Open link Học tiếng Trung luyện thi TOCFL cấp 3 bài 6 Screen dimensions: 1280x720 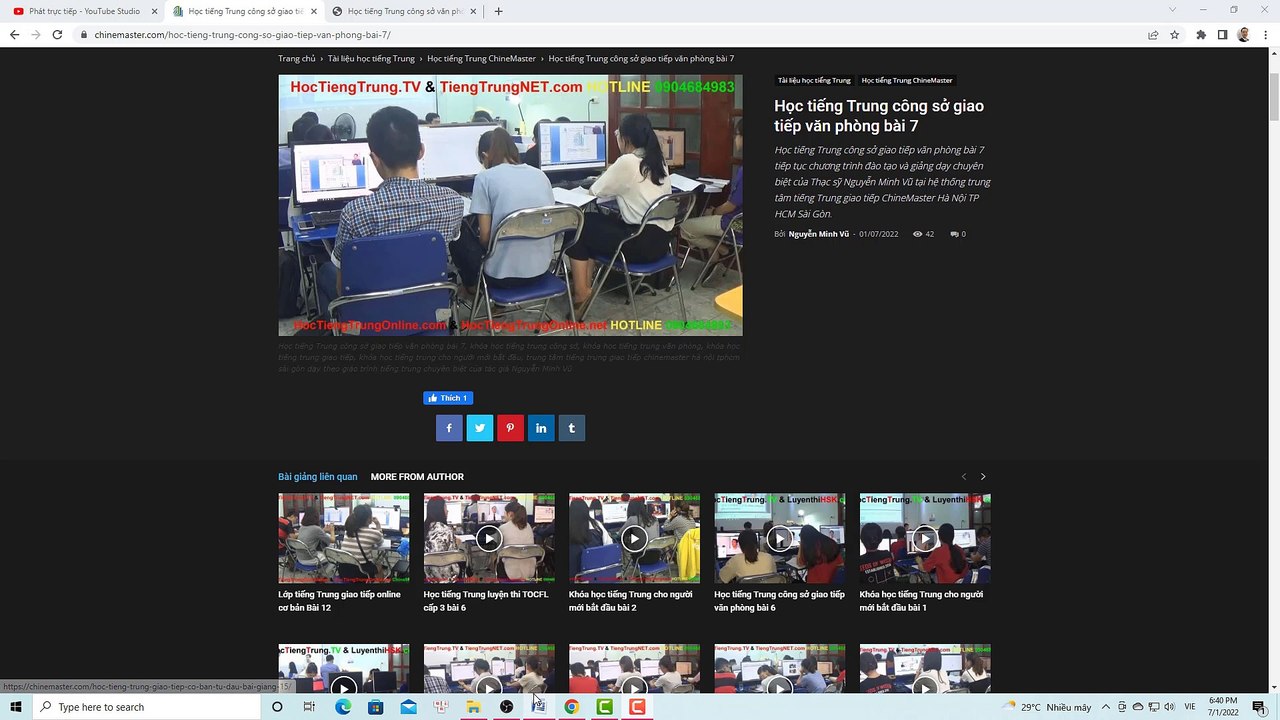click(486, 601)
